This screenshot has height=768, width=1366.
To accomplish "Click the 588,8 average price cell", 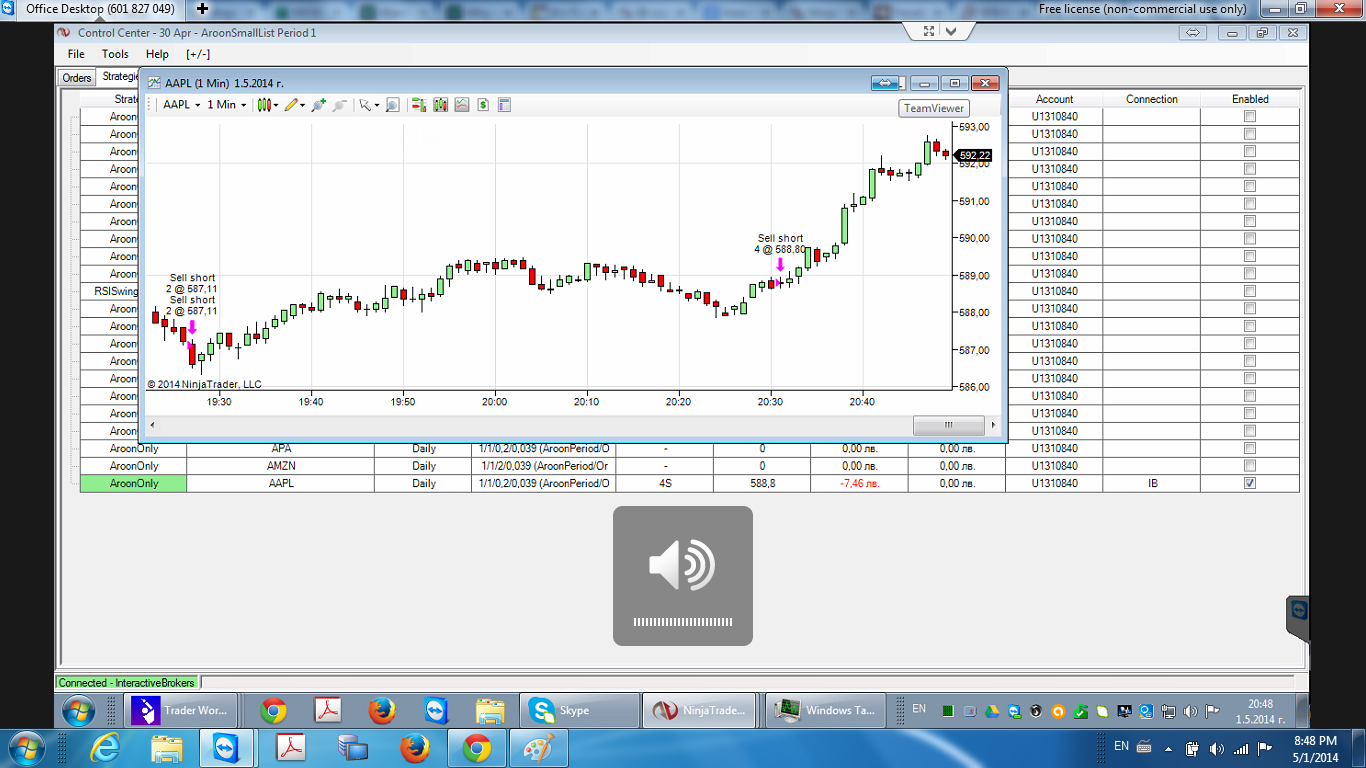I will pos(762,483).
